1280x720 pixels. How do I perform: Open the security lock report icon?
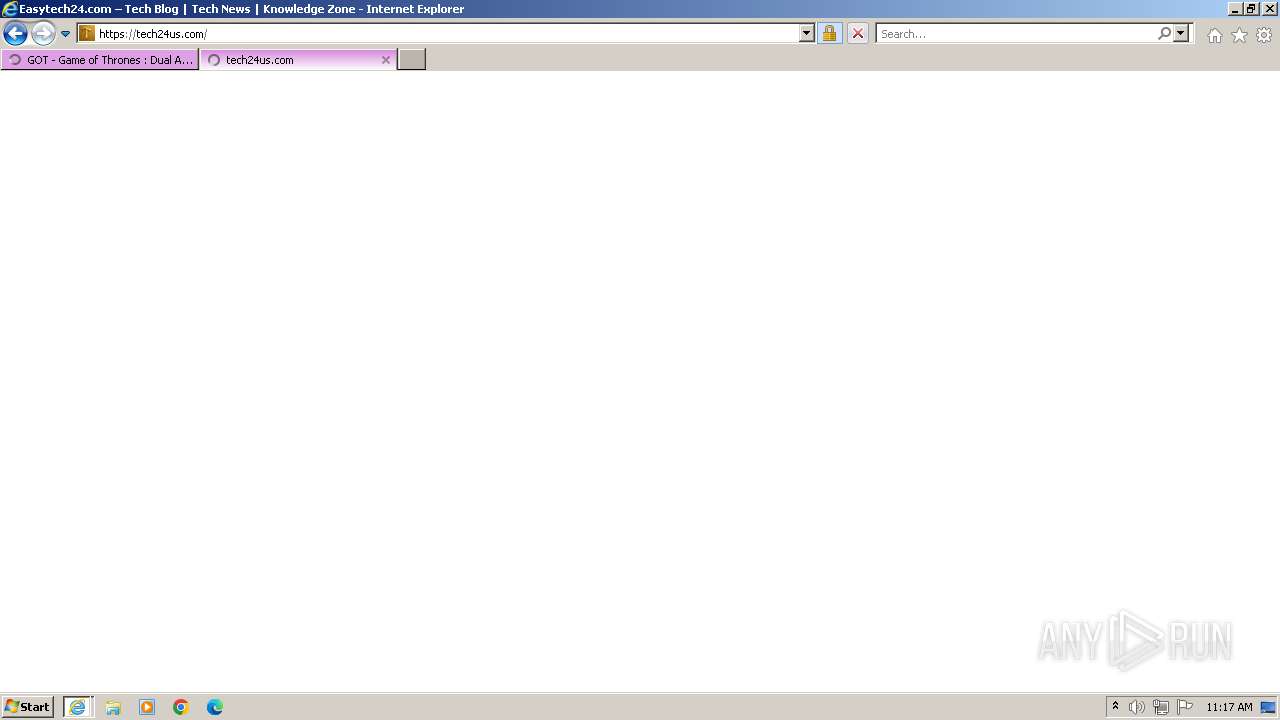[829, 34]
